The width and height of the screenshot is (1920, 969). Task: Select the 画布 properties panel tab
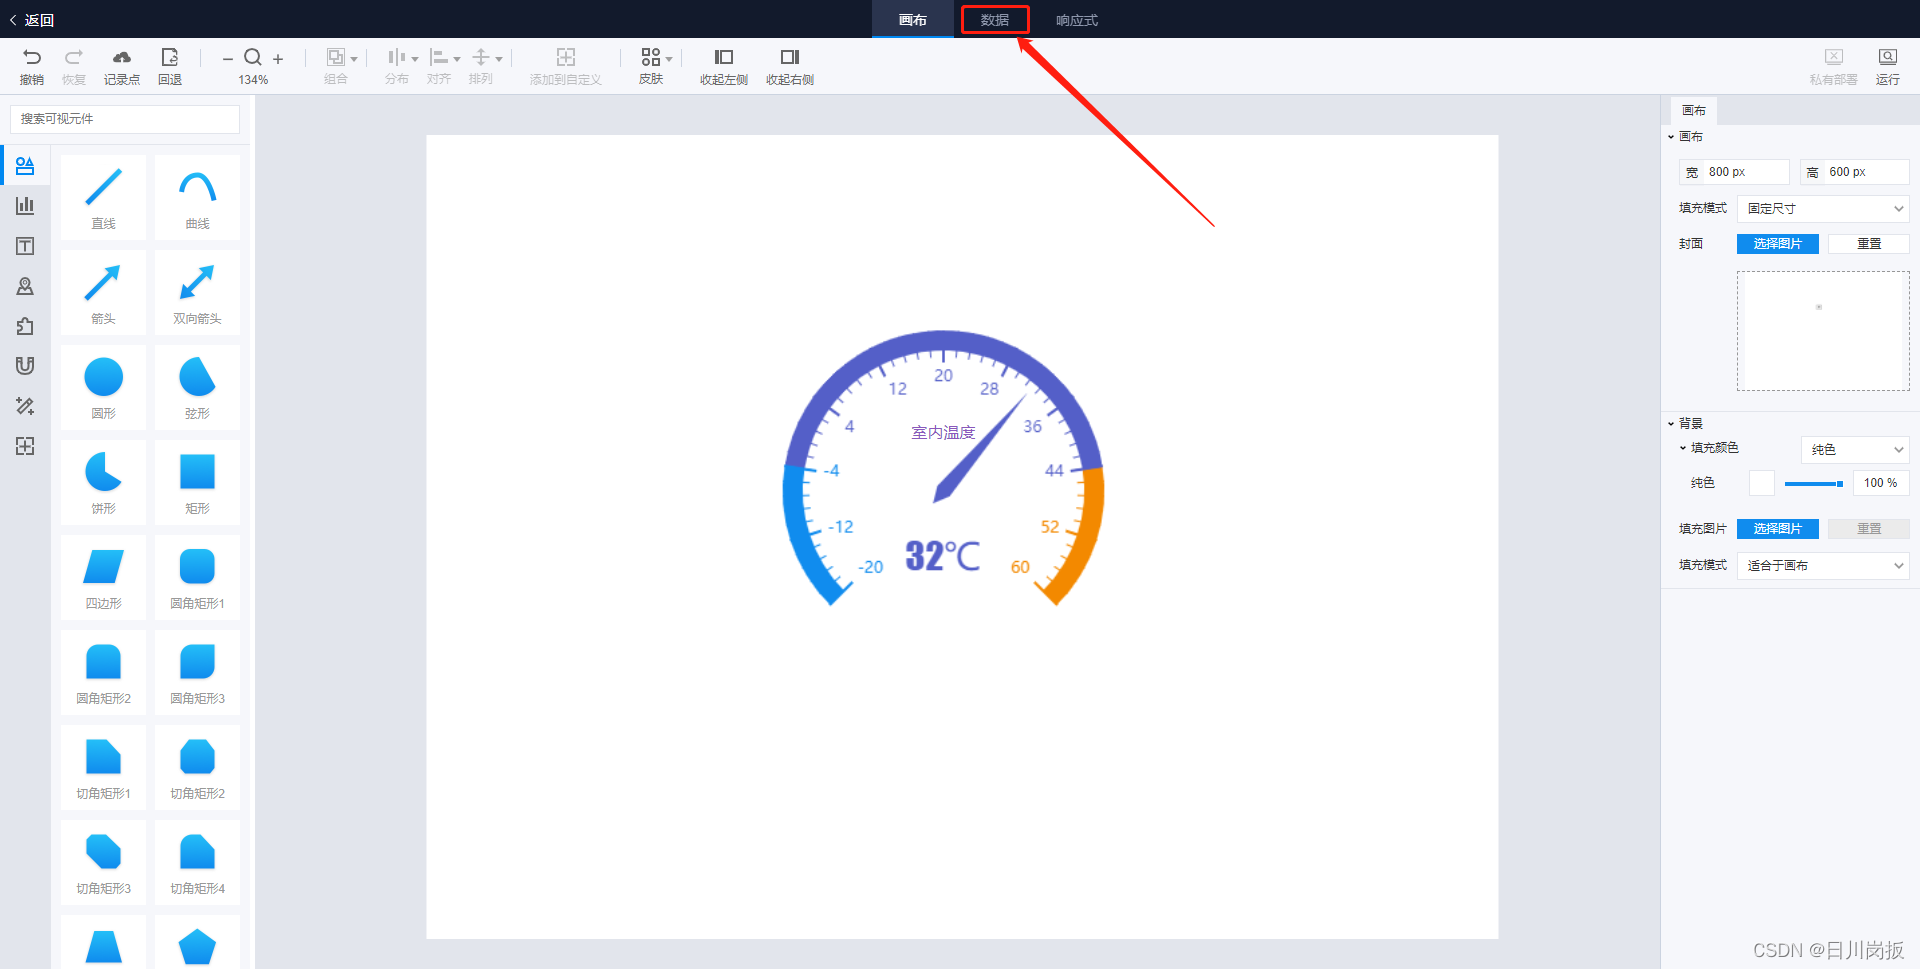pyautogui.click(x=1694, y=111)
